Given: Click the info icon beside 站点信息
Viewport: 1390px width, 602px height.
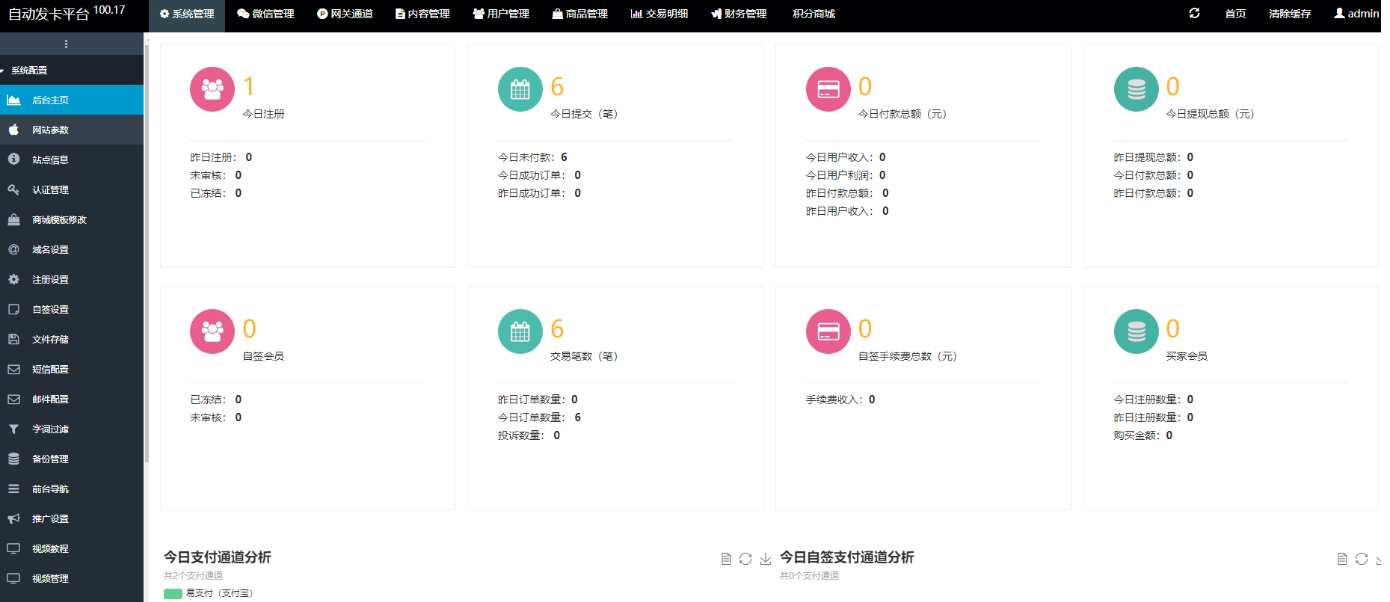Looking at the screenshot, I should (14, 160).
